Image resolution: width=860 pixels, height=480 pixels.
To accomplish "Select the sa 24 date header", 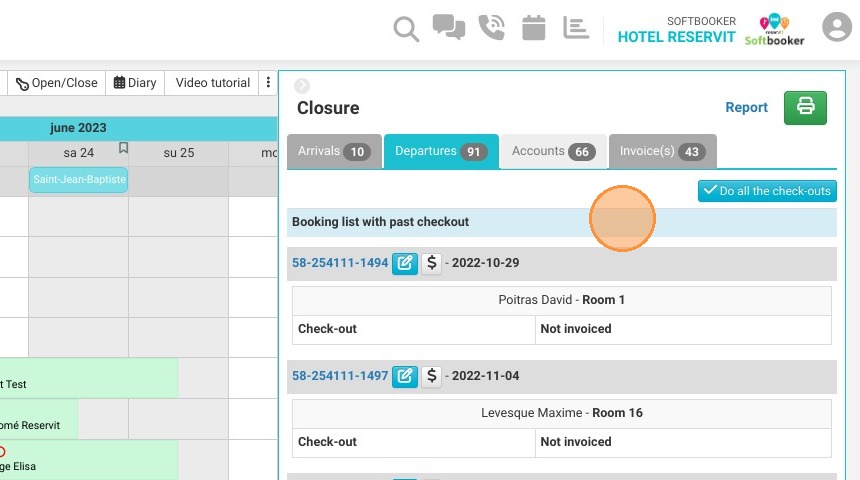I will pyautogui.click(x=78, y=153).
